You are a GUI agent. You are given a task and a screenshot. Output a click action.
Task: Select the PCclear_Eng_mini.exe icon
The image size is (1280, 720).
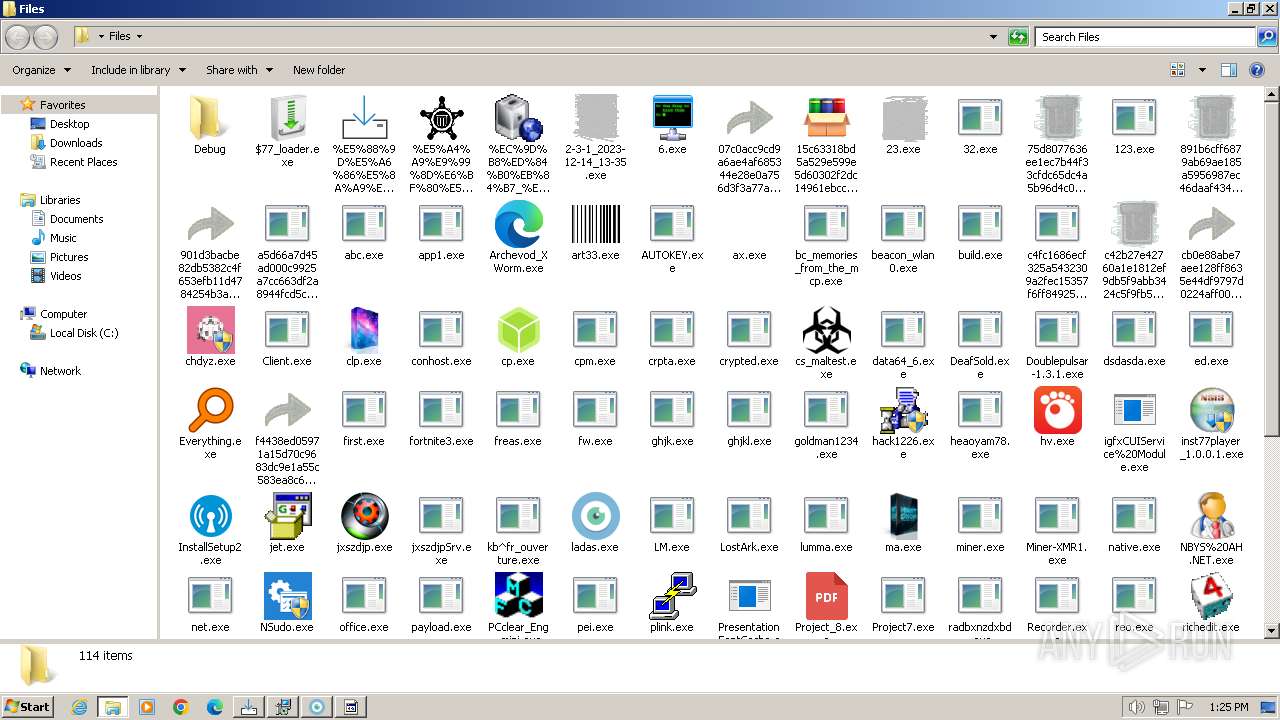click(518, 596)
